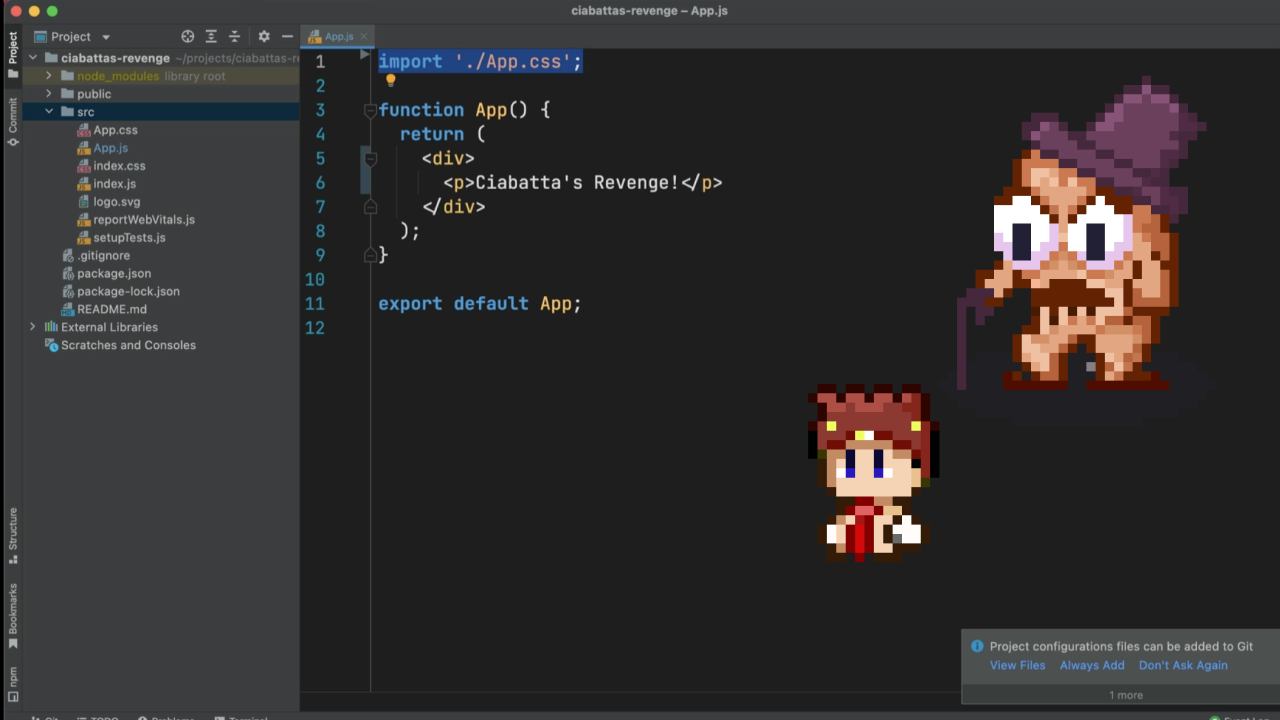
Task: Select App.js in the project tree
Action: tap(110, 148)
